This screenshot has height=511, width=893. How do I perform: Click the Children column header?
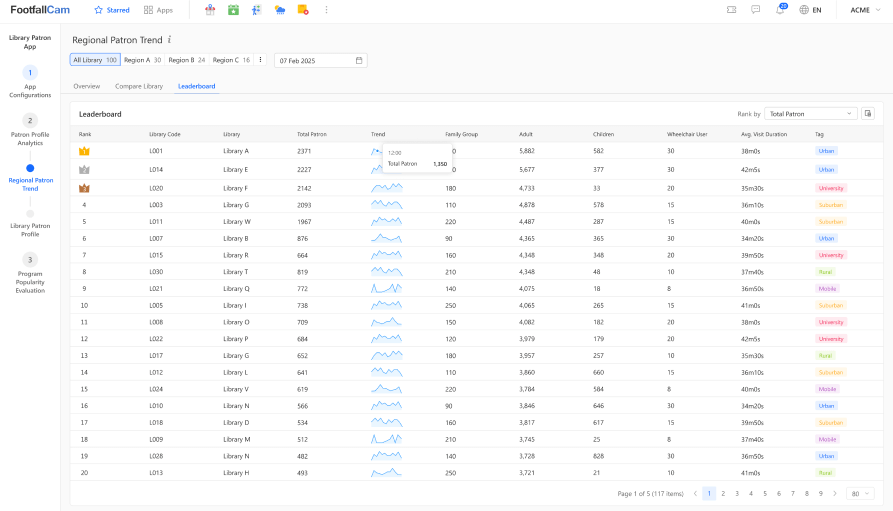click(x=603, y=134)
